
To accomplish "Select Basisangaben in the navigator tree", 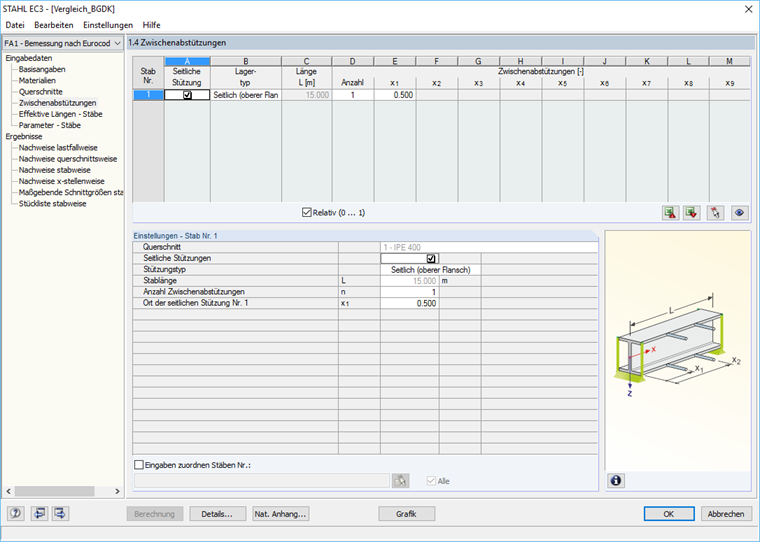I will click(x=42, y=69).
